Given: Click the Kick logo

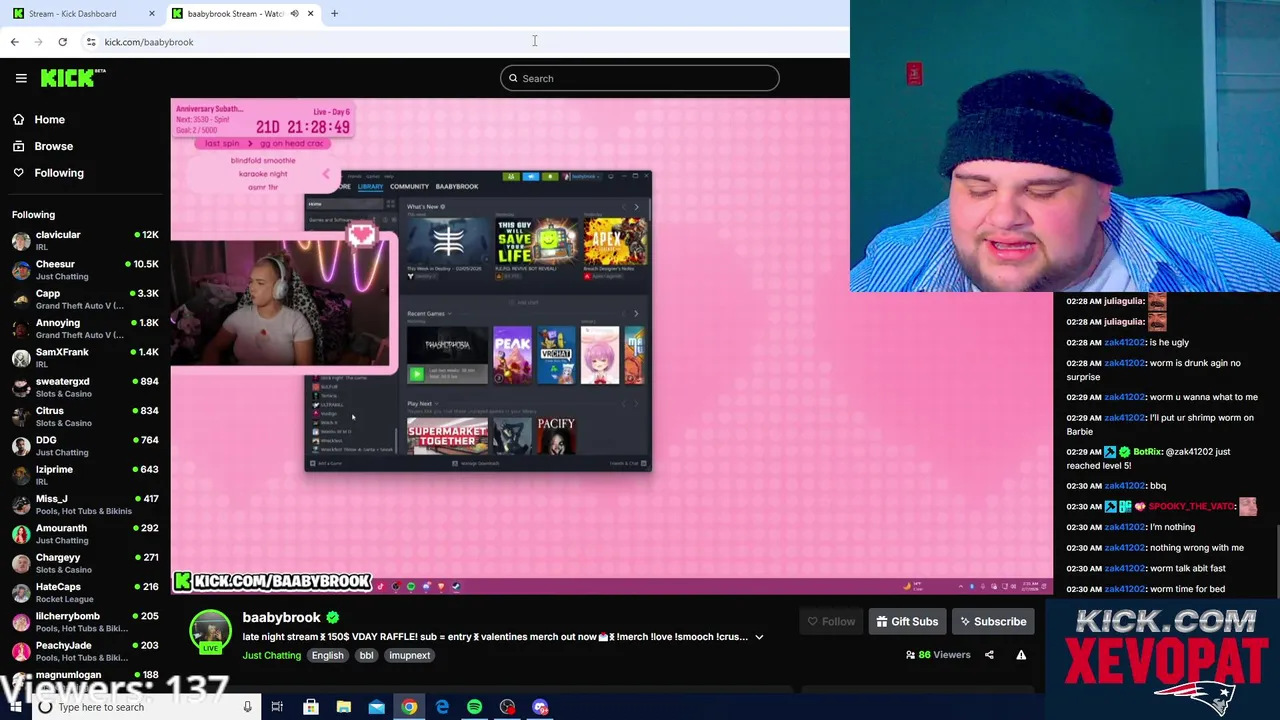Looking at the screenshot, I should 72,78.
